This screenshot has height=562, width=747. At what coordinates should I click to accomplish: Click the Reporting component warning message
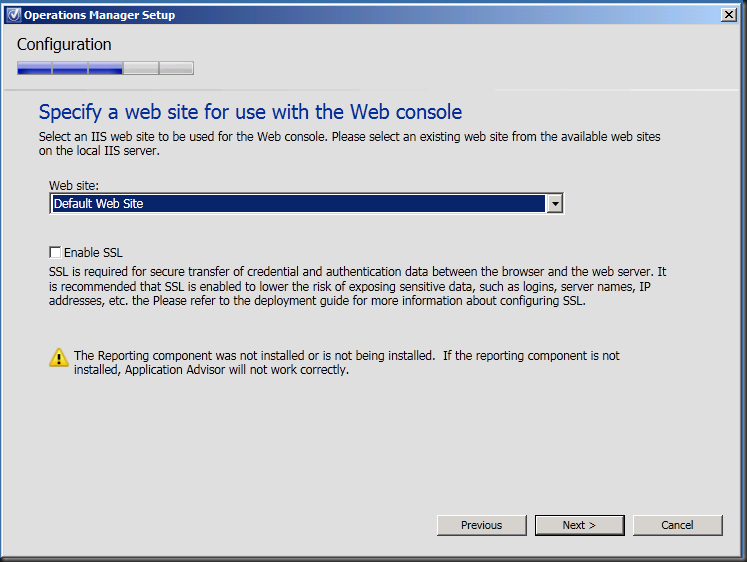346,362
